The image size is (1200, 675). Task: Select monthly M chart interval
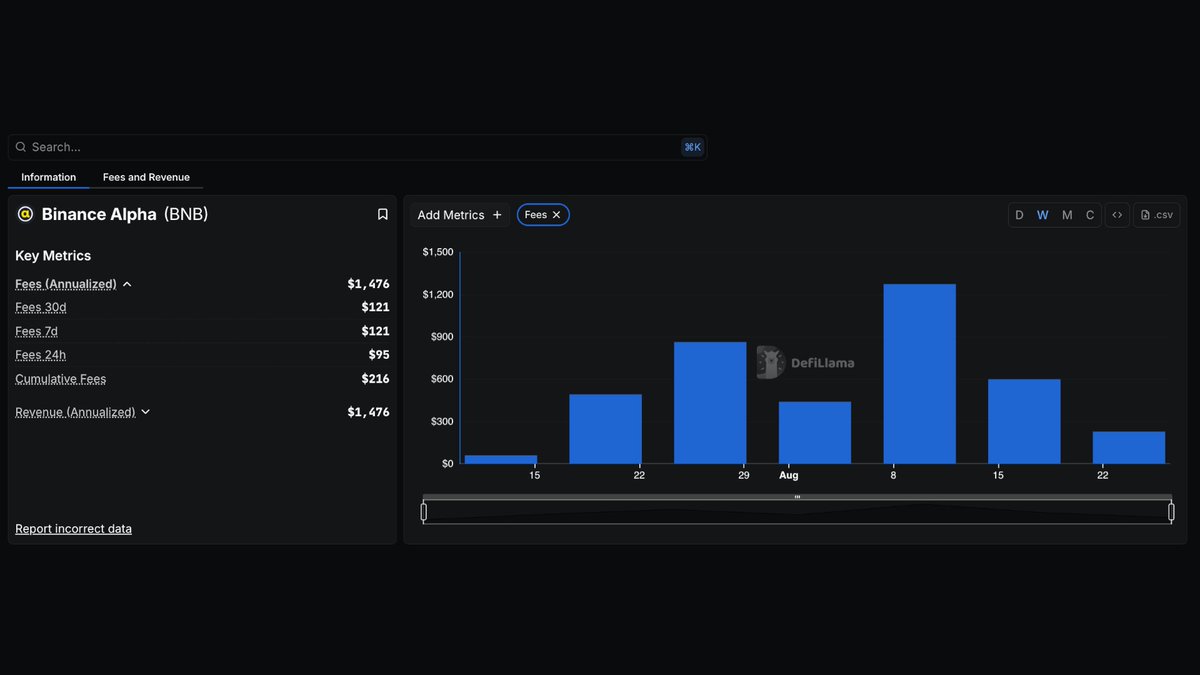(x=1067, y=215)
